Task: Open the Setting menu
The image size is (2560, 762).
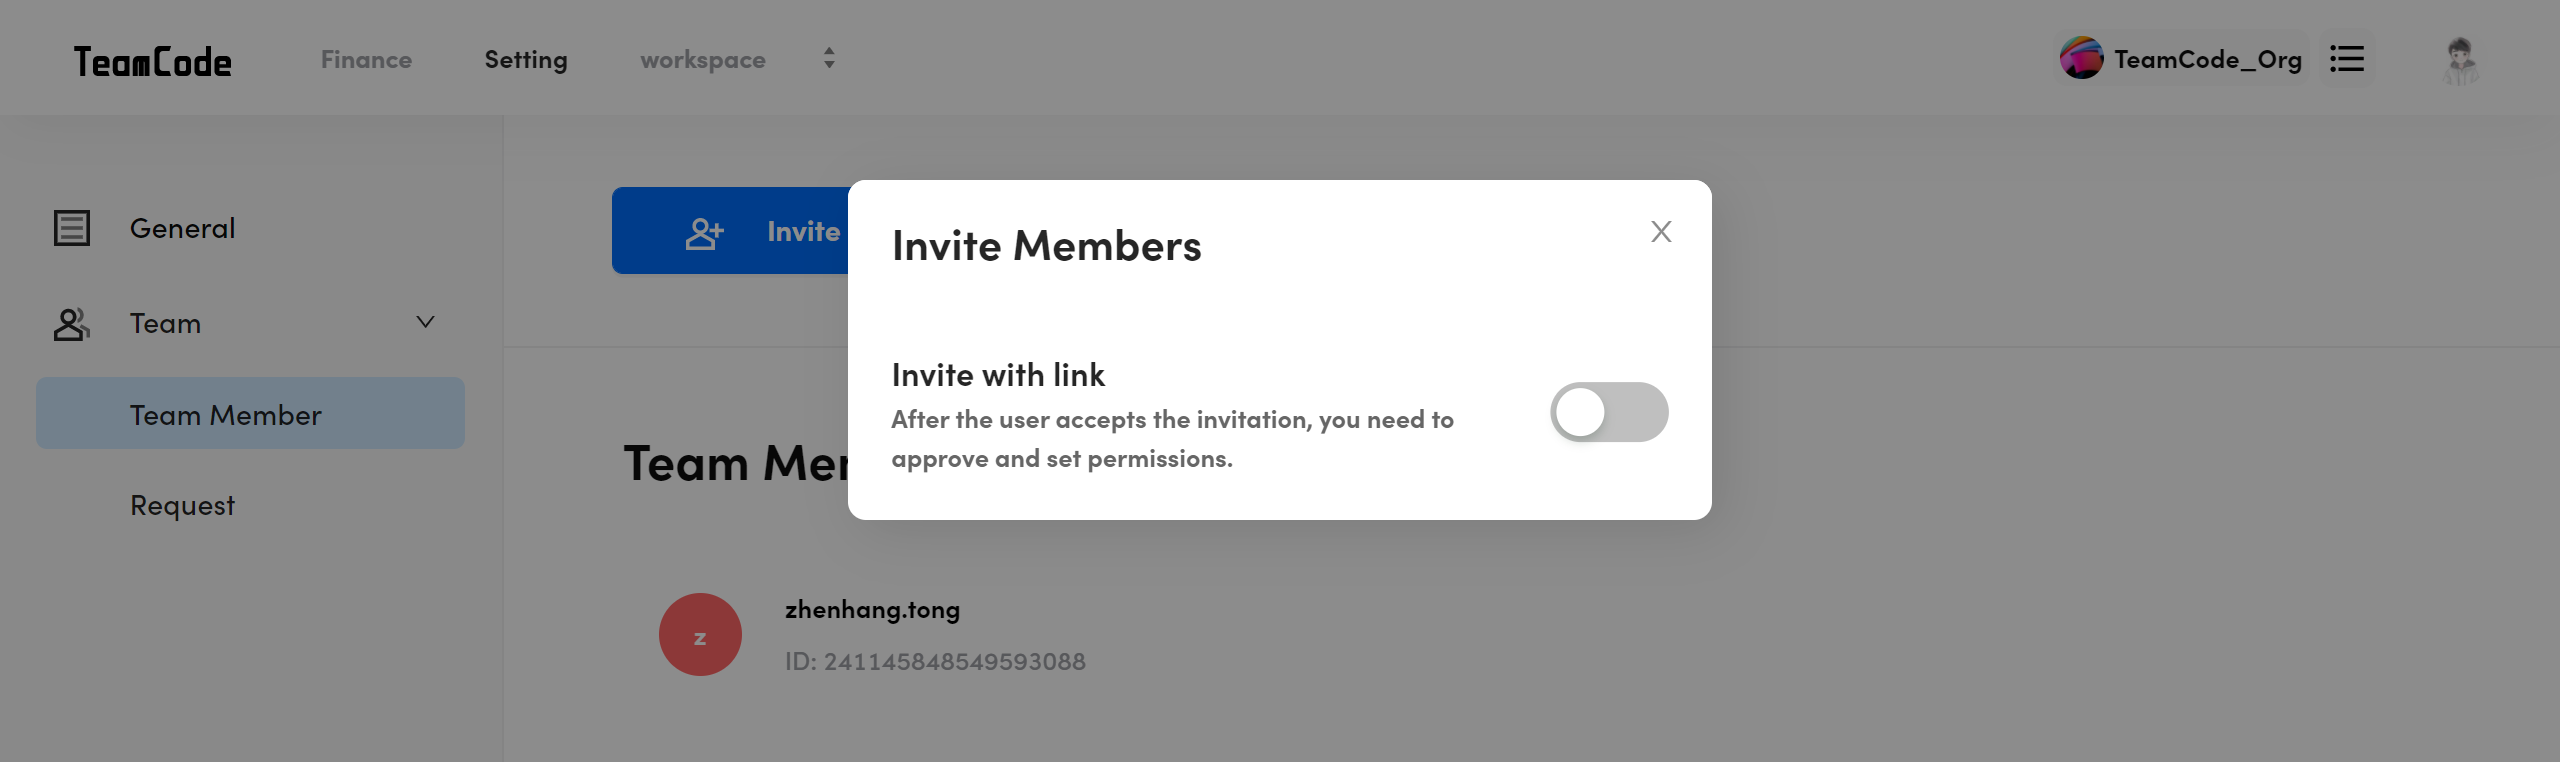Action: coord(526,60)
